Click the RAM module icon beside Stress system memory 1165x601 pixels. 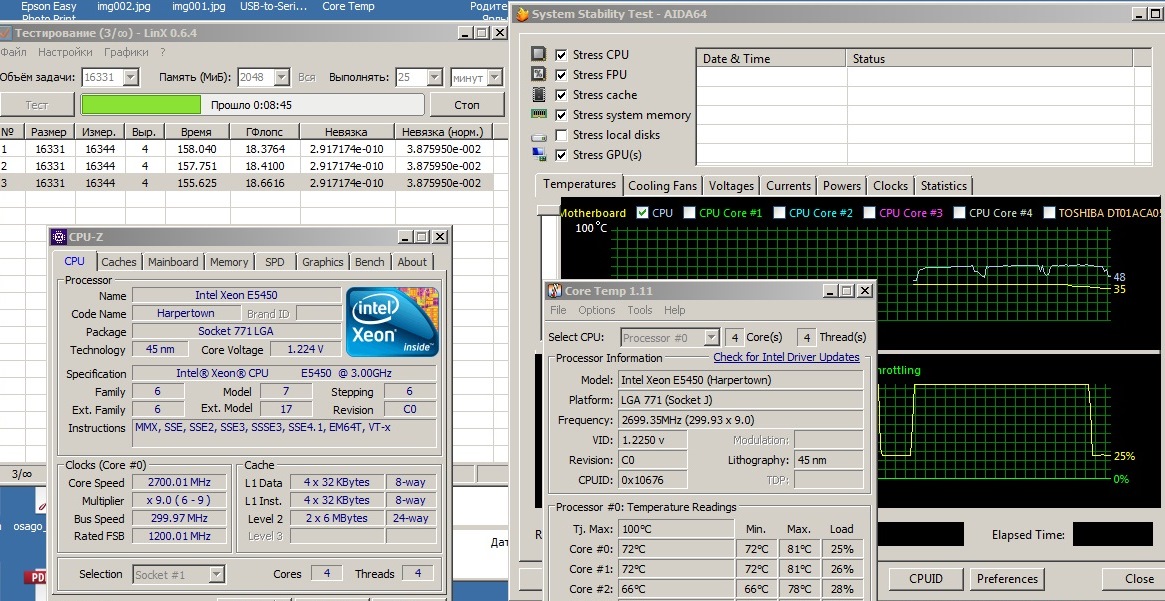click(x=539, y=114)
